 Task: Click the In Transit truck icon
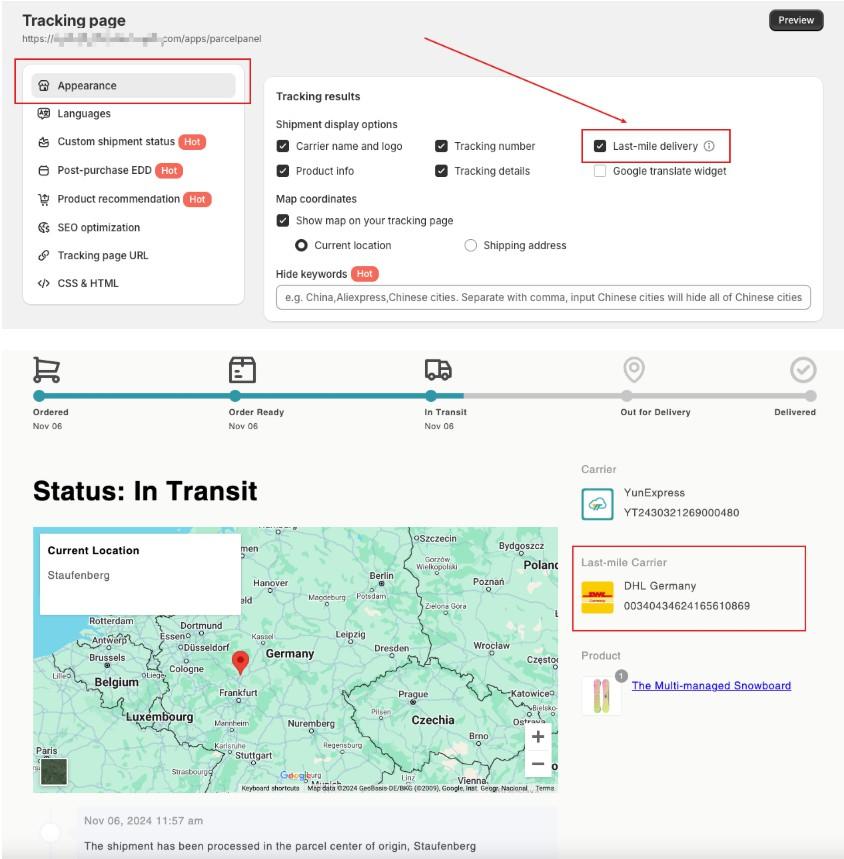[x=438, y=370]
